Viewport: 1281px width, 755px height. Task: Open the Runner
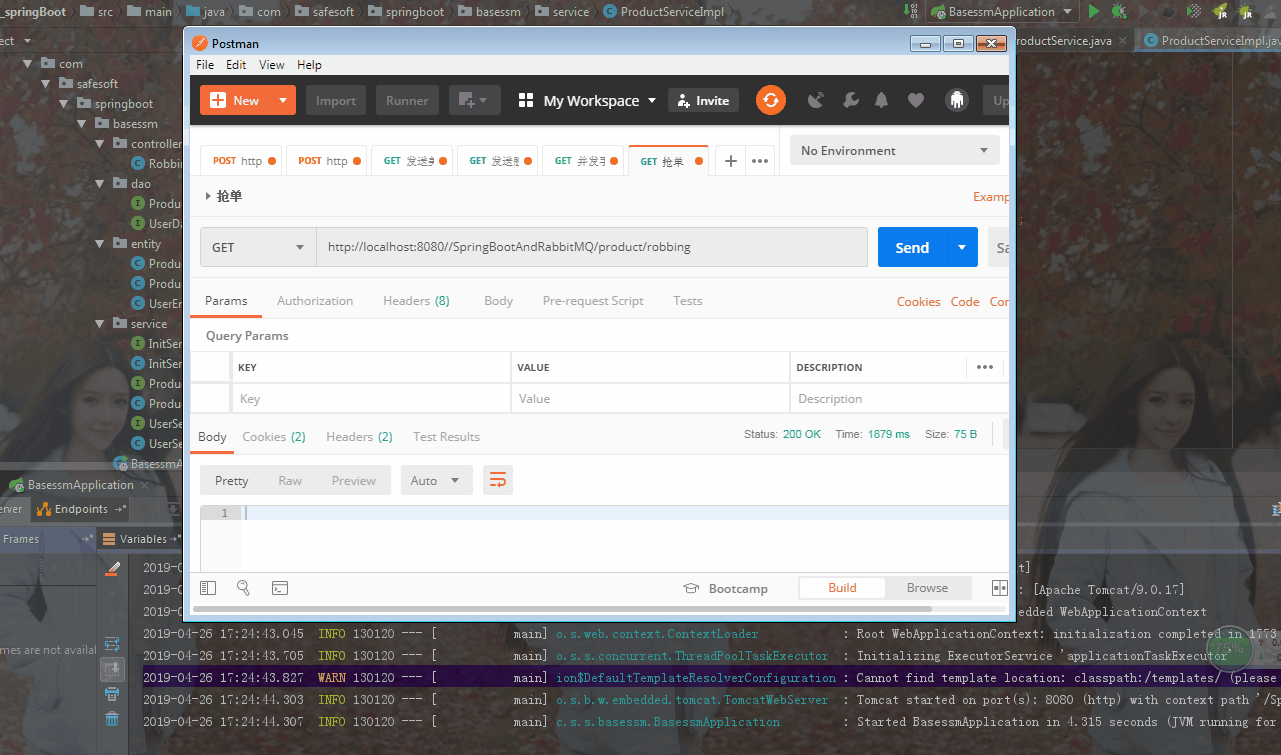tap(407, 100)
